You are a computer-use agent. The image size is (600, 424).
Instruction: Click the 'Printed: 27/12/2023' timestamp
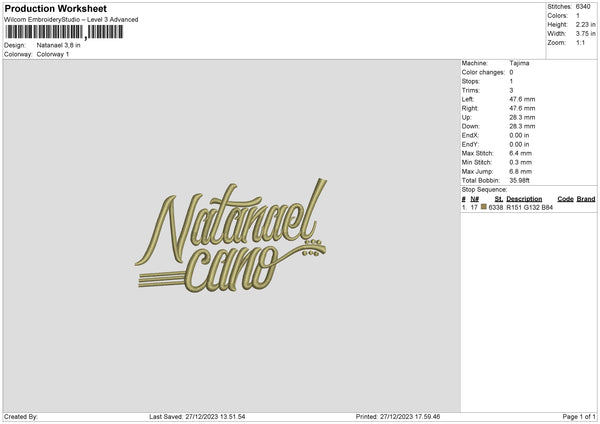pyautogui.click(x=398, y=416)
